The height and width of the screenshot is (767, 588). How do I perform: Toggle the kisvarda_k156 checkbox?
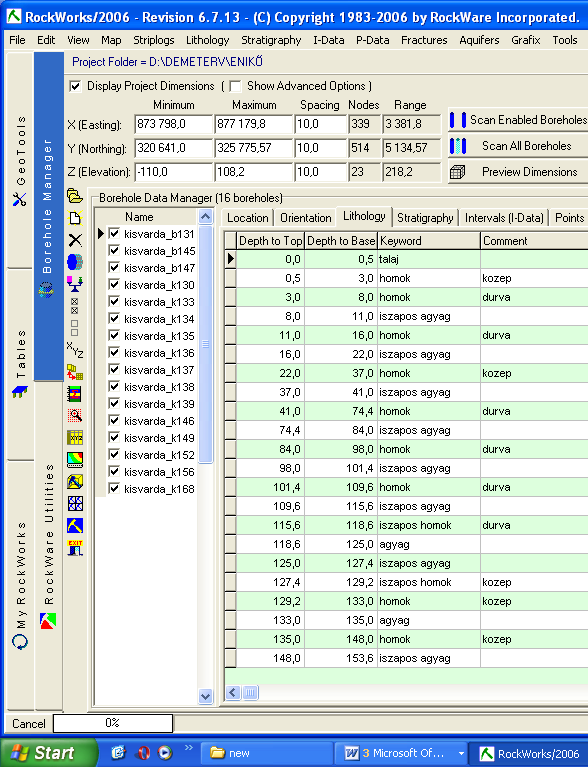114,472
